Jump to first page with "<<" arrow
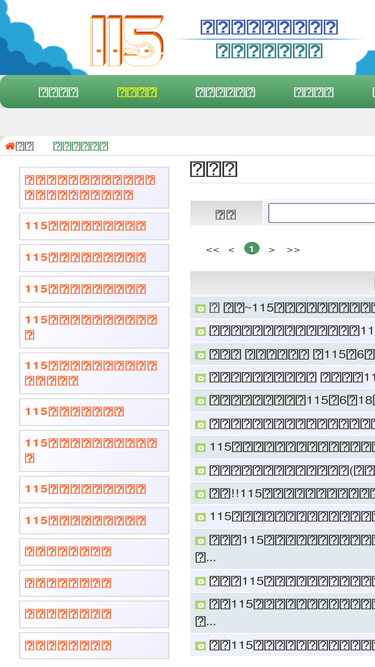Image resolution: width=375 pixels, height=667 pixels. [x=213, y=250]
